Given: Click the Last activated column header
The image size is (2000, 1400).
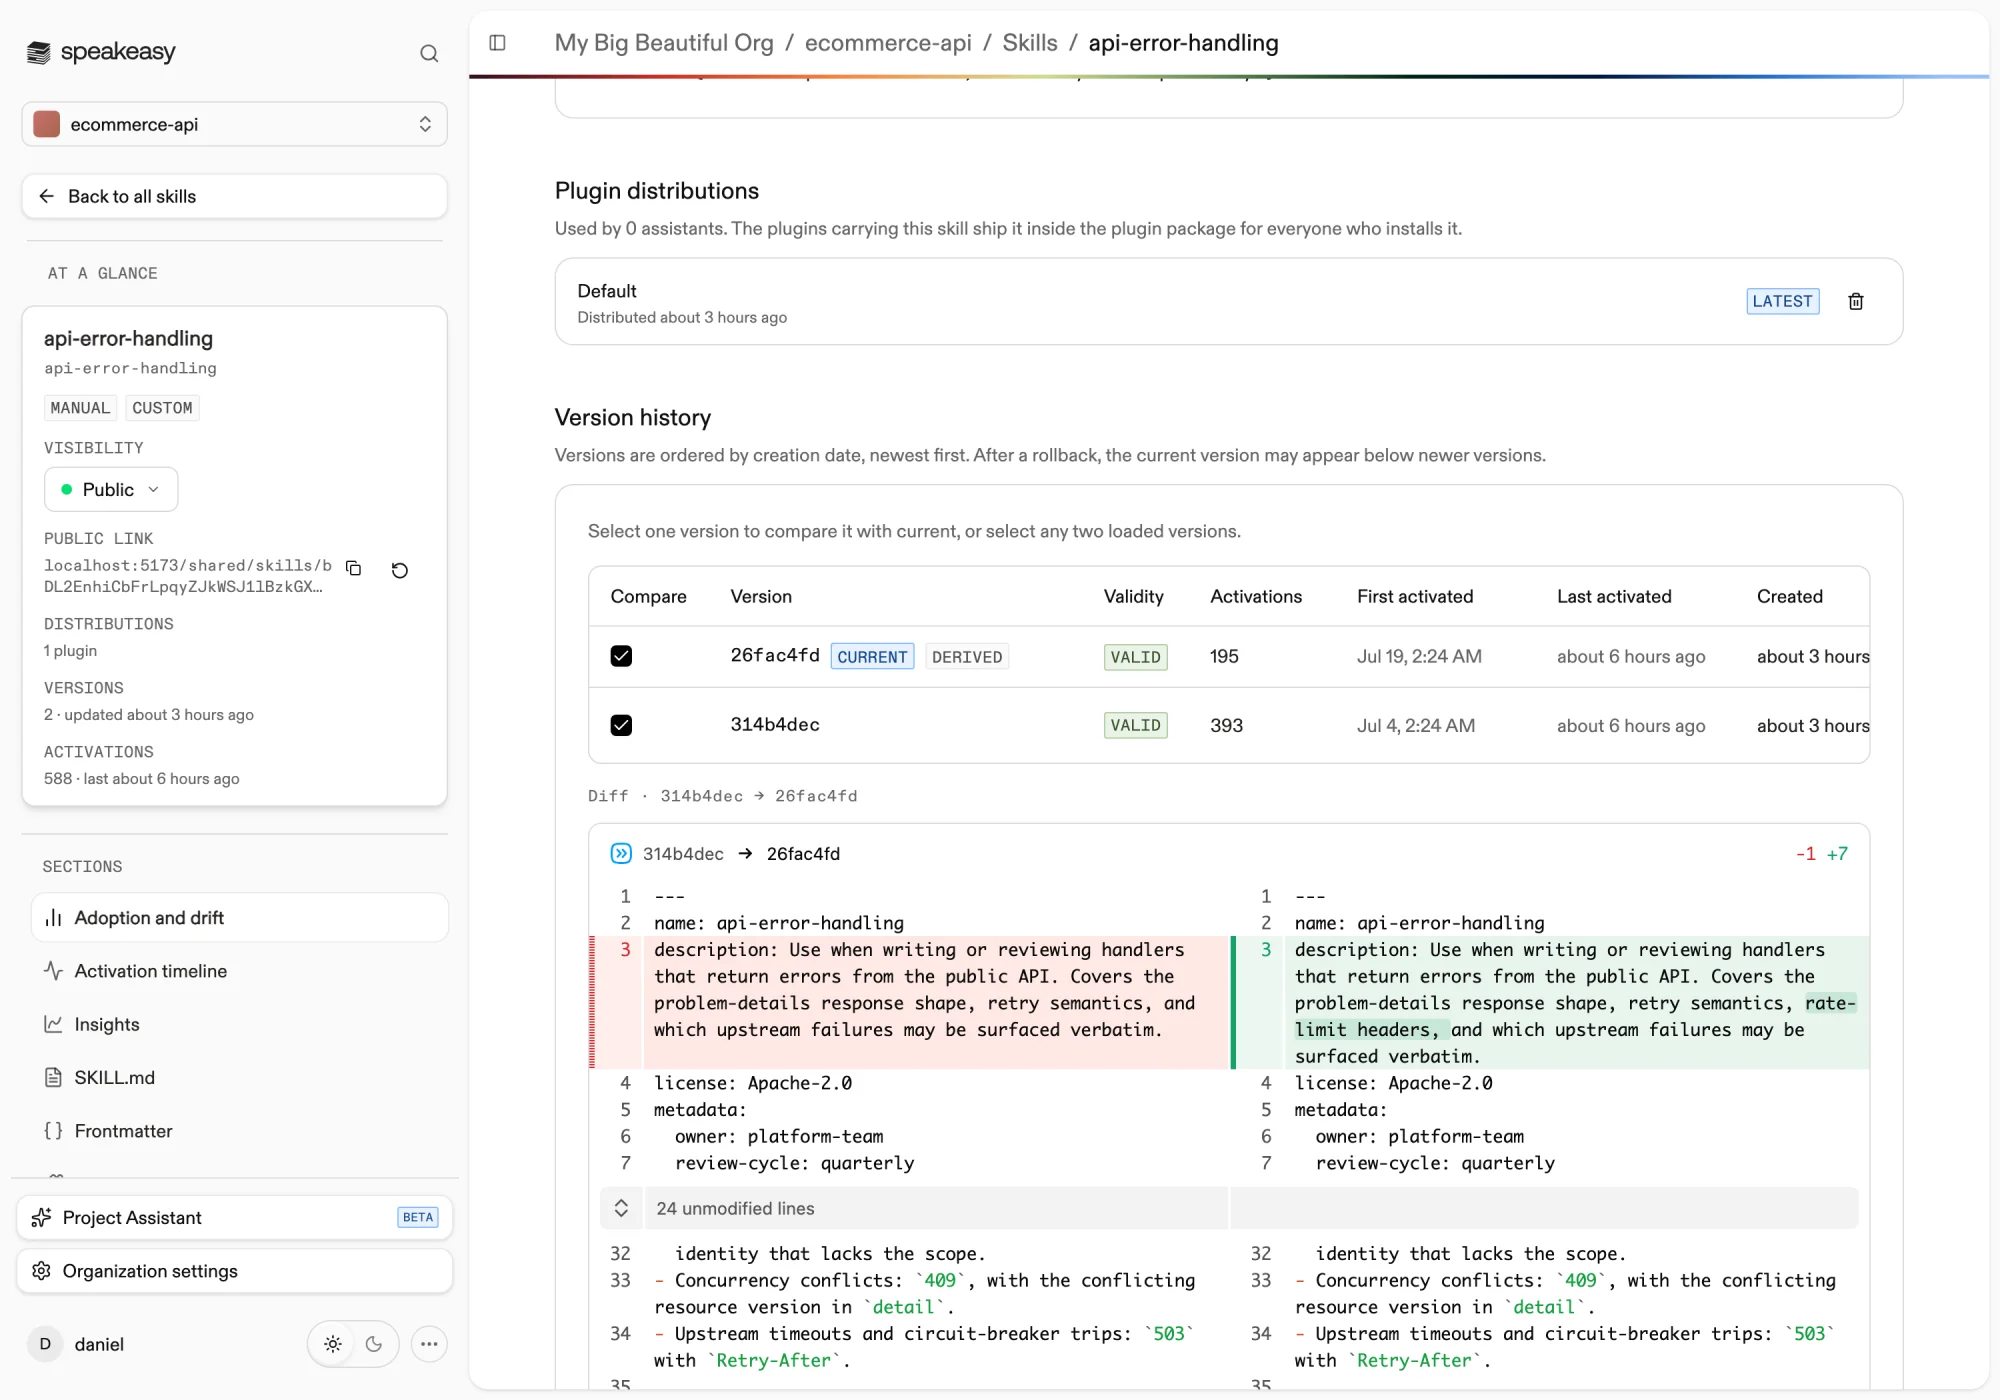Looking at the screenshot, I should click(x=1614, y=596).
